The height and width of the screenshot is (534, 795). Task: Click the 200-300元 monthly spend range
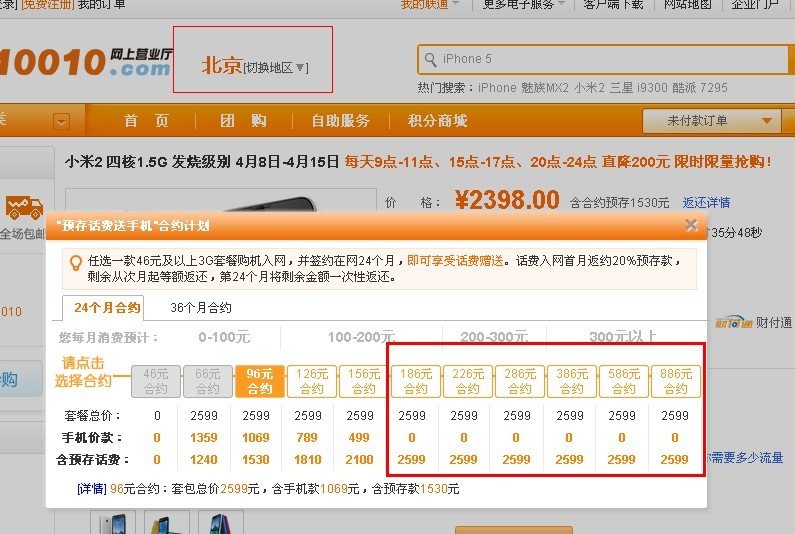click(494, 337)
